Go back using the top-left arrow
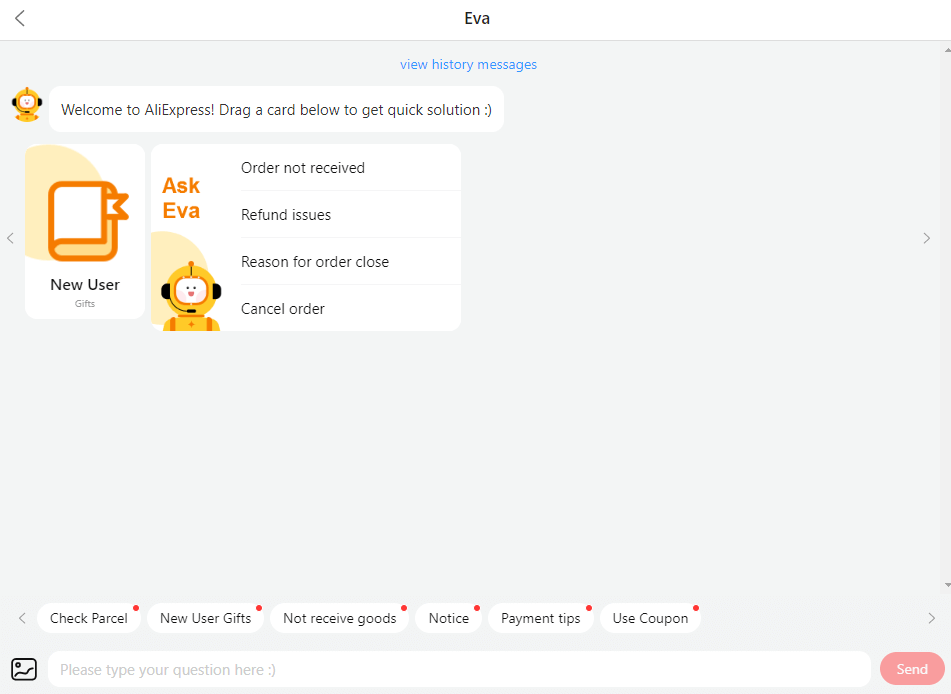The height and width of the screenshot is (694, 951). (x=20, y=18)
